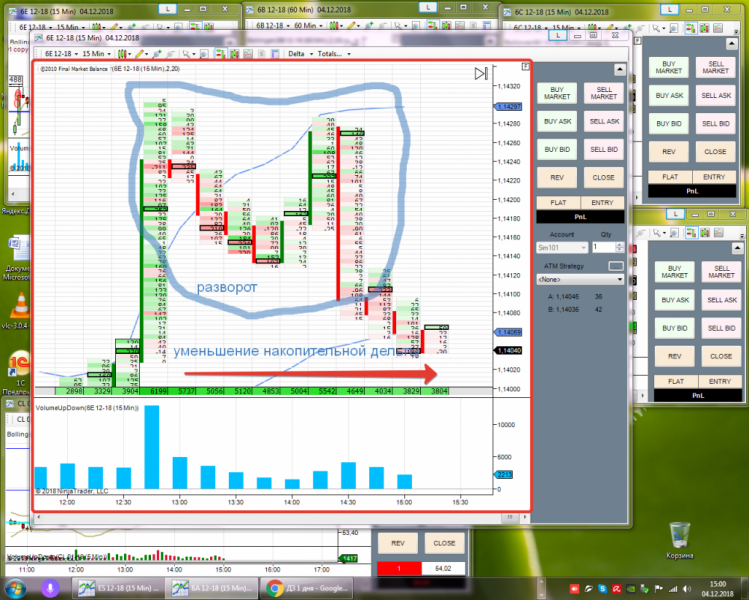Toggle the L link button in 6B window title
This screenshot has height=600, width=749.
(x=428, y=7)
